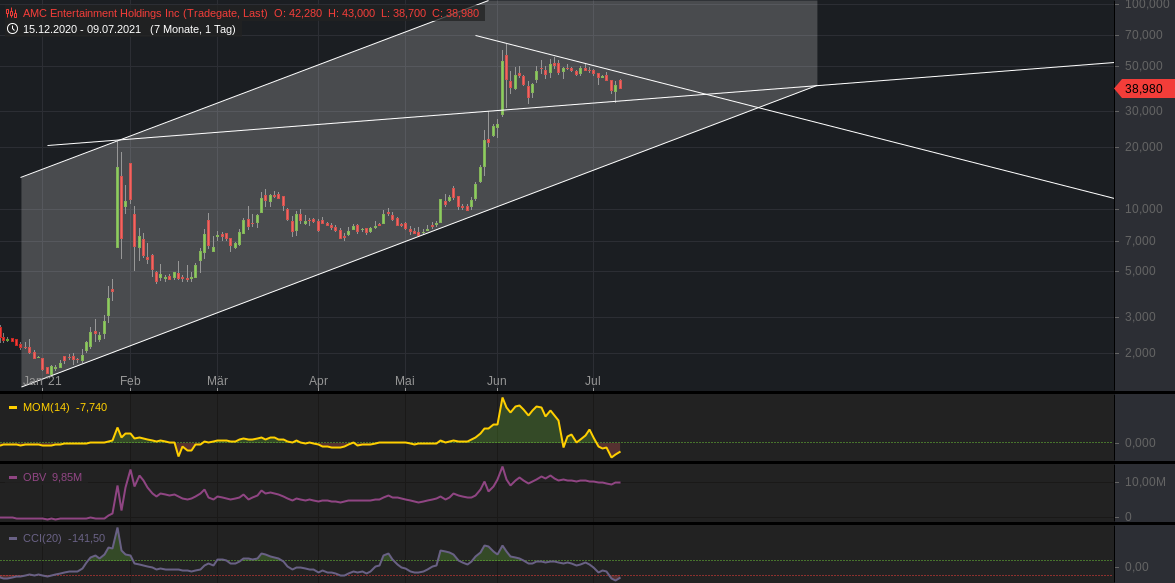1175x583 pixels.
Task: Click the purple OBV legend marker
Action: (x=12, y=476)
